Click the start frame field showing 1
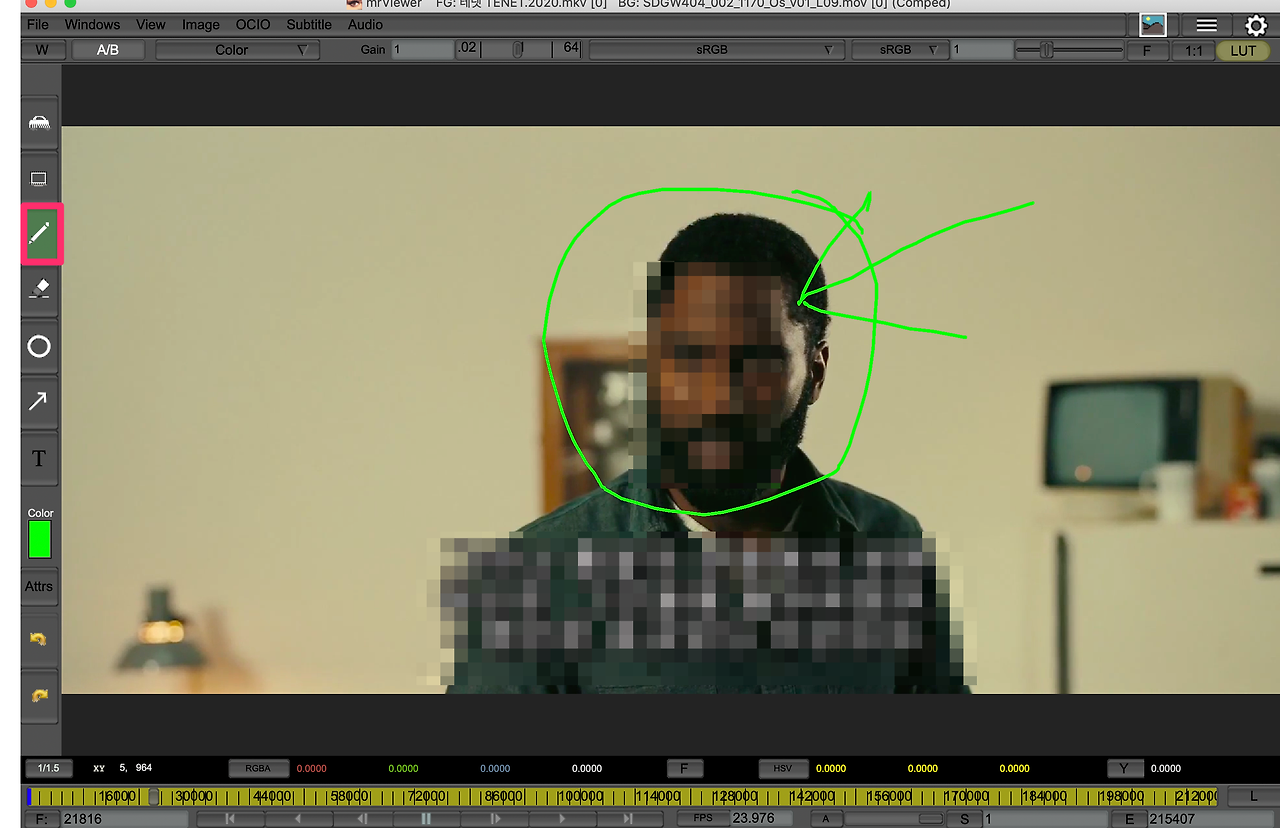Viewport: 1280px width, 828px height. [x=1046, y=819]
